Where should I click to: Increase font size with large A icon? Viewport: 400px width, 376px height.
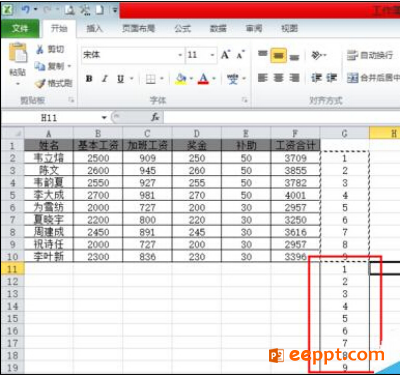coord(226,55)
